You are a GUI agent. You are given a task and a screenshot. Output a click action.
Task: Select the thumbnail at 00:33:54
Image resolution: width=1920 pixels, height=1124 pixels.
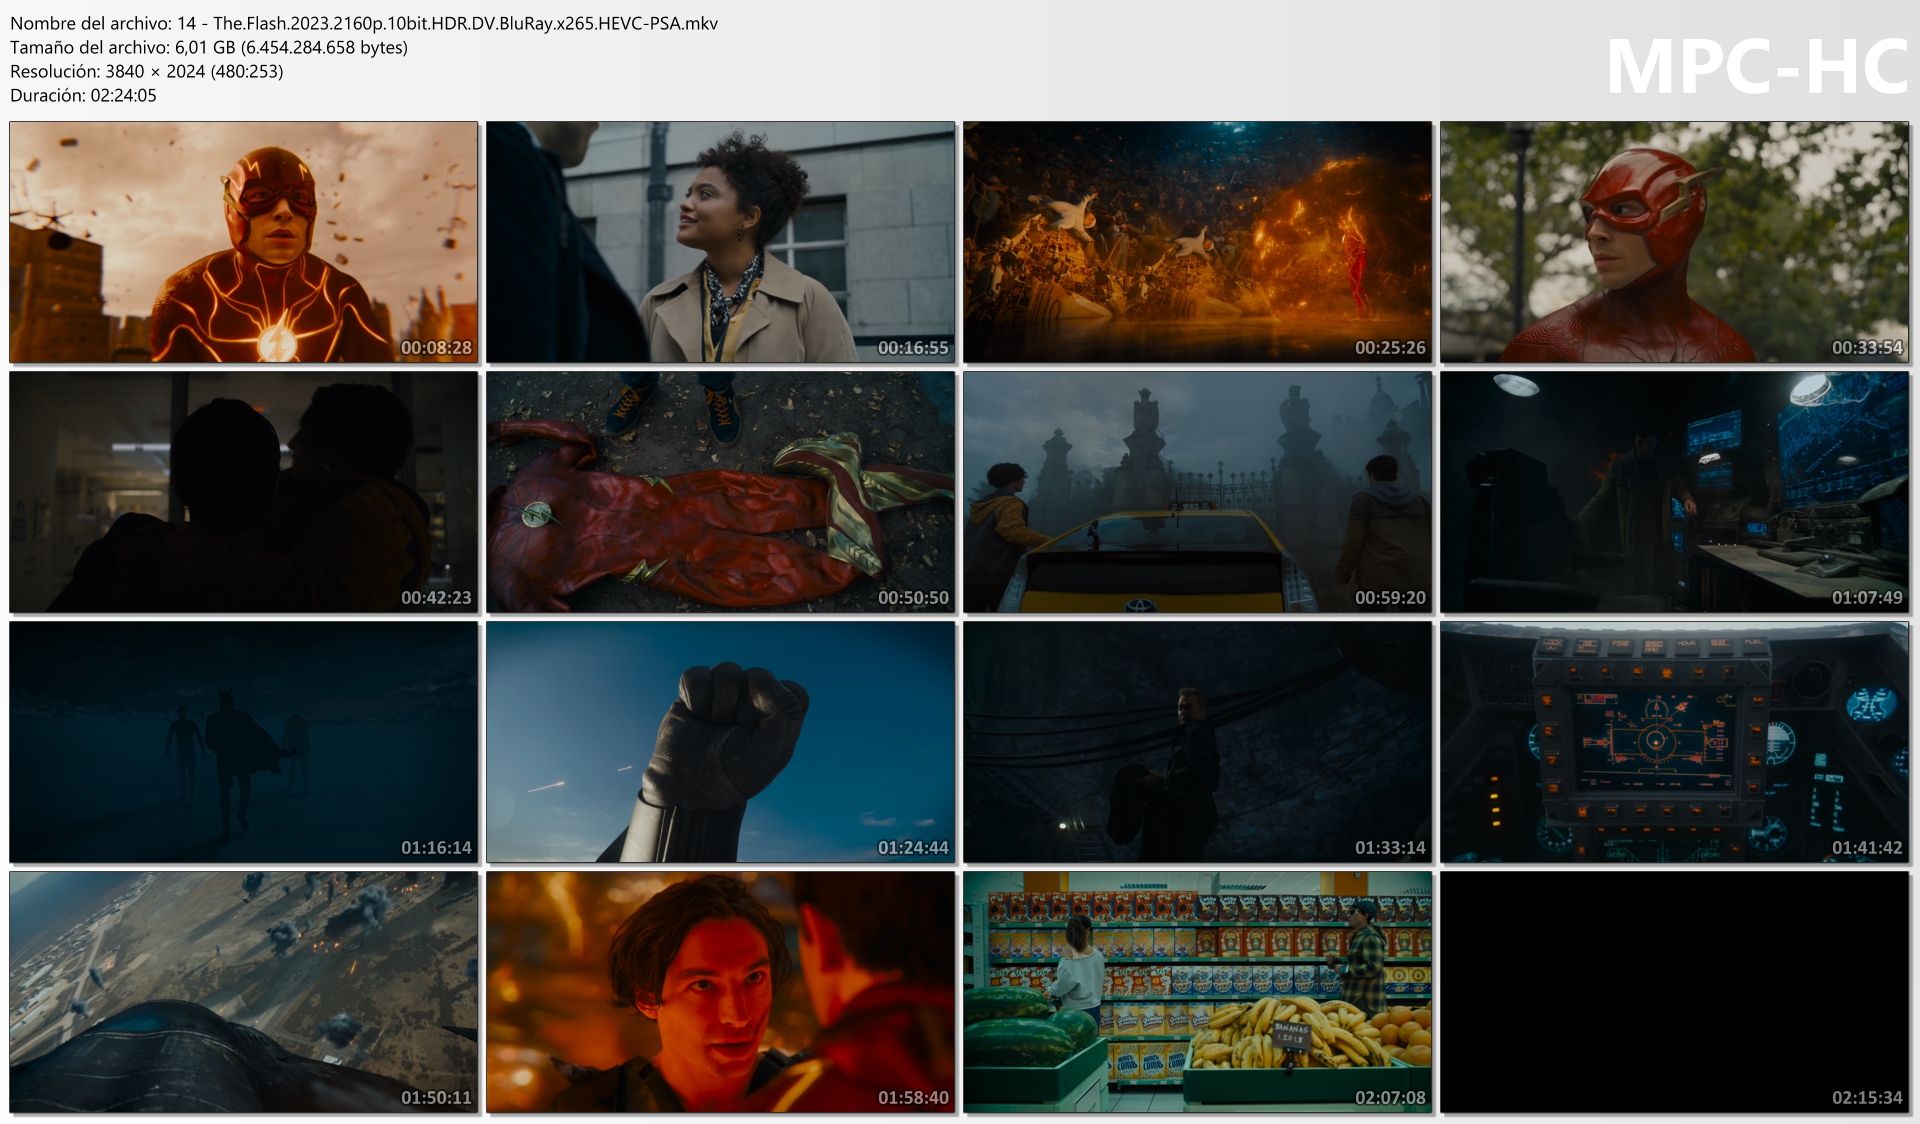(1675, 242)
